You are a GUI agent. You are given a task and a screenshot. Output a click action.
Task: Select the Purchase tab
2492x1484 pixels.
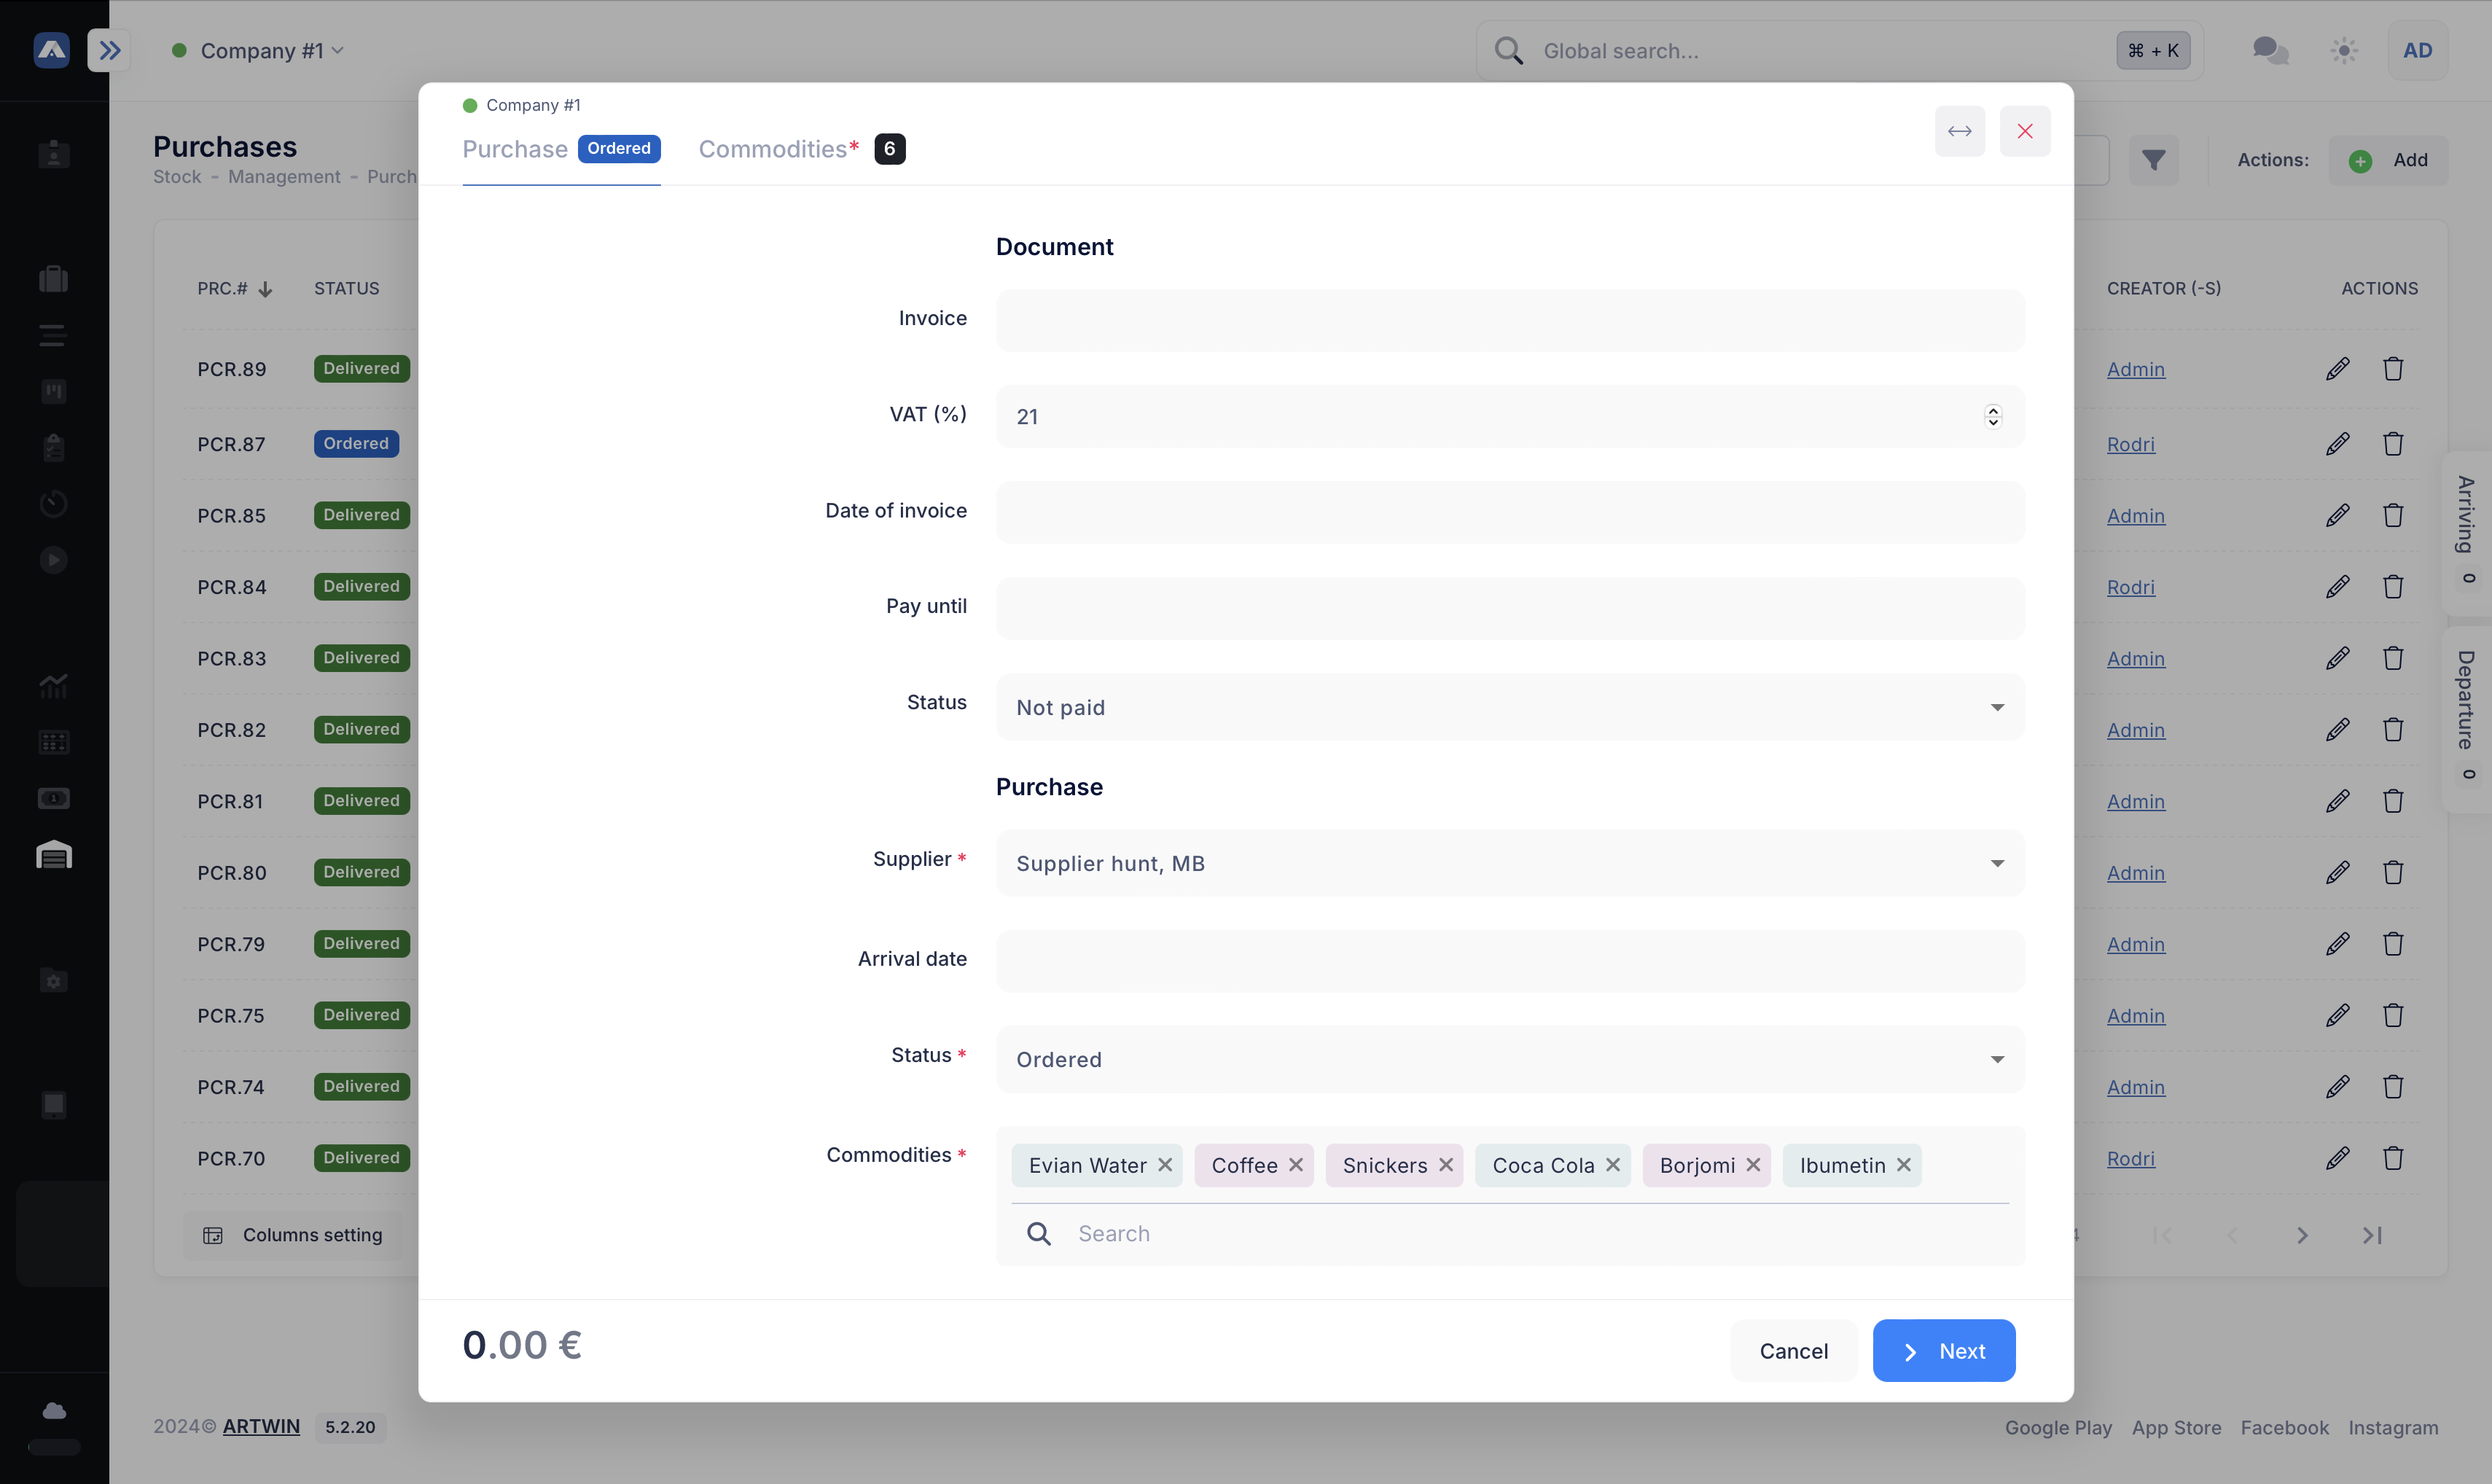point(515,149)
